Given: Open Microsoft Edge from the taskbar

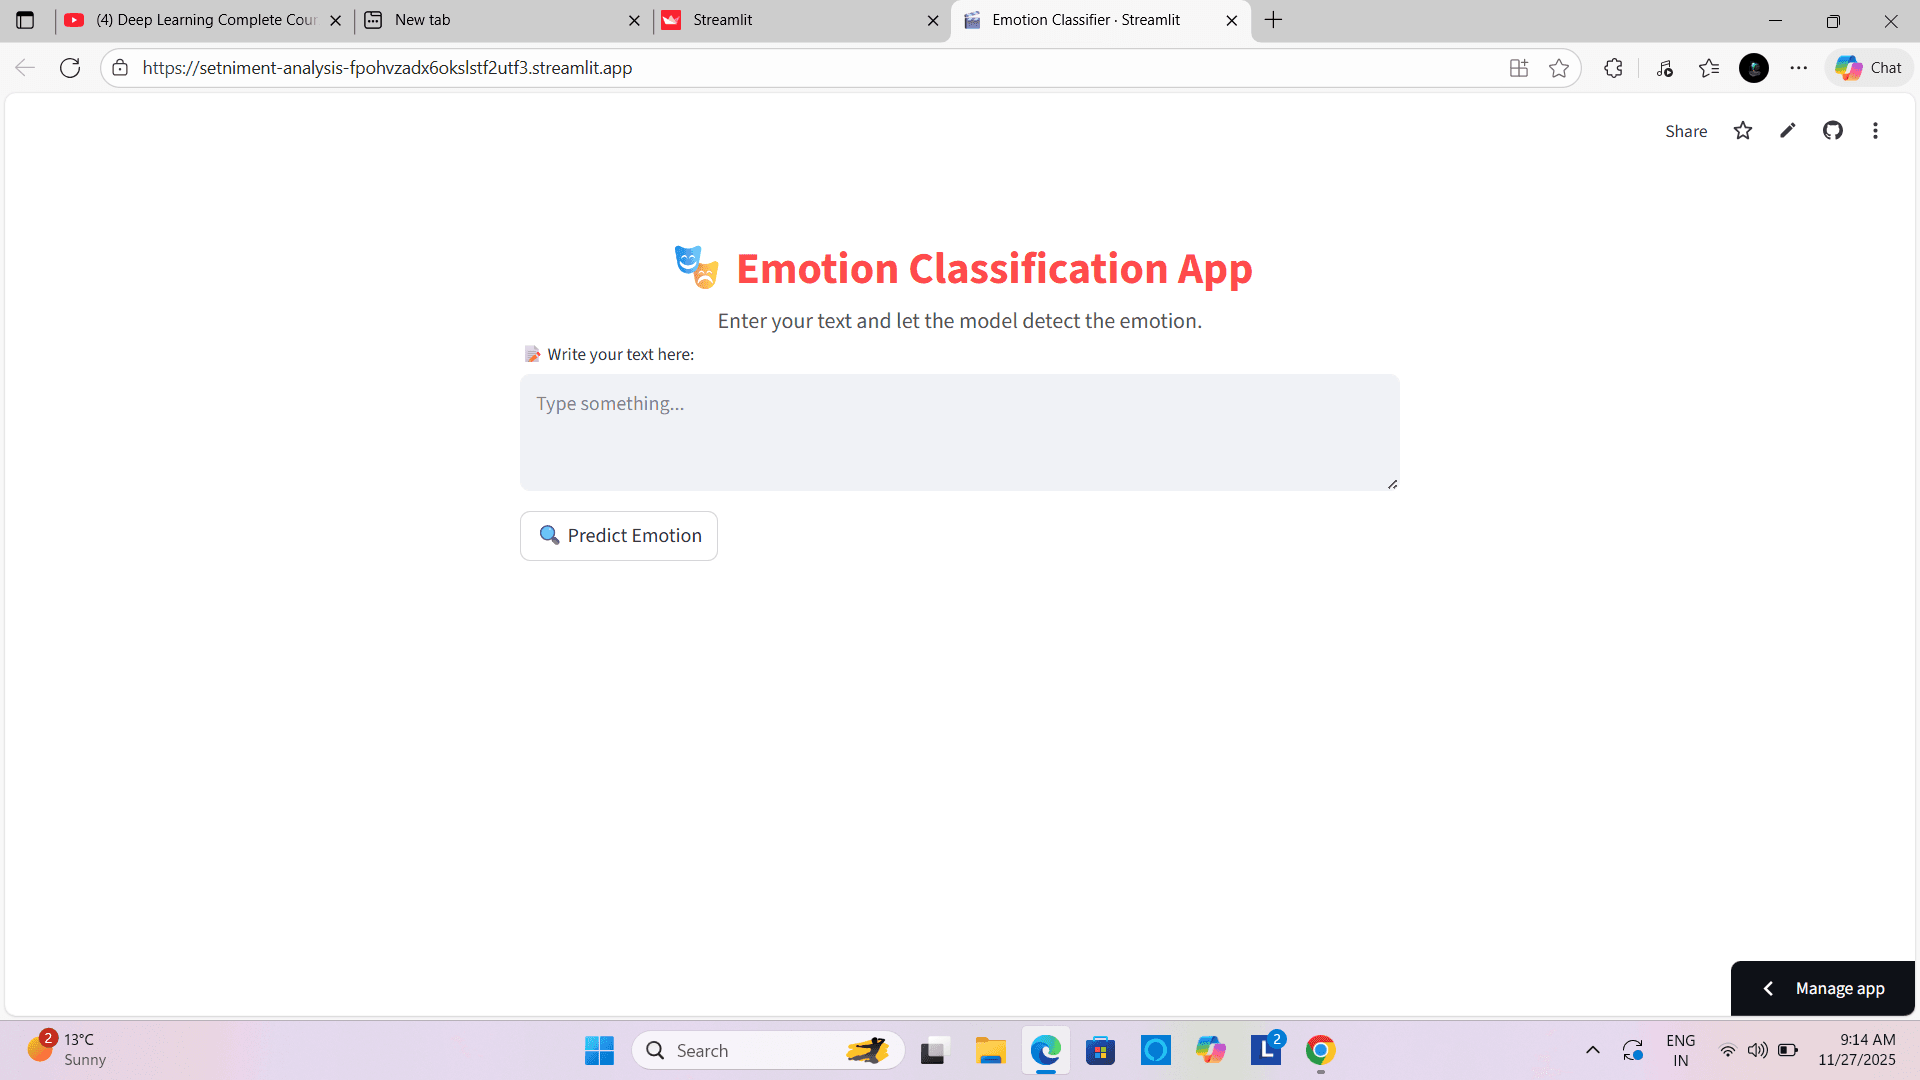Looking at the screenshot, I should coord(1046,1050).
